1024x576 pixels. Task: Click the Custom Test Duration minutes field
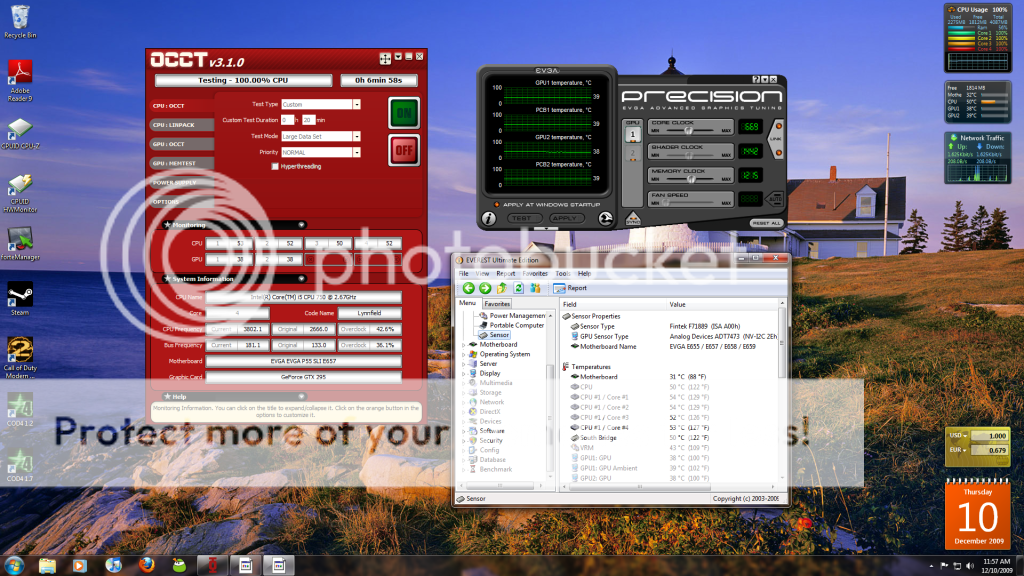point(308,120)
